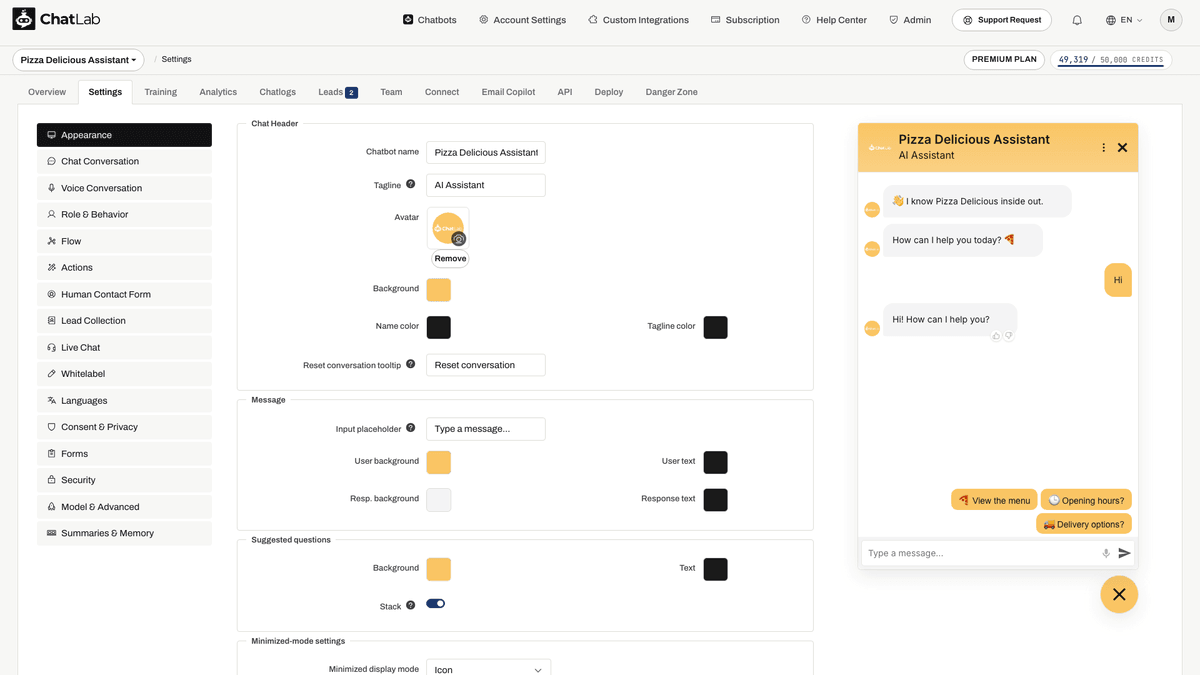Open the Pizza Delicious Assistant chatbot dropdown
Viewport: 1200px width, 675px height.
coord(78,60)
